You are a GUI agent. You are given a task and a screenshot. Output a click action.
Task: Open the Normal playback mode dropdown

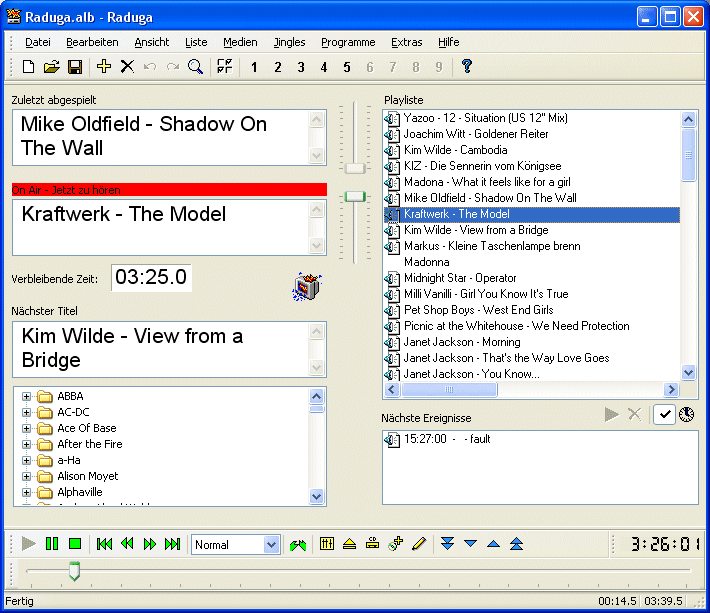tap(271, 545)
